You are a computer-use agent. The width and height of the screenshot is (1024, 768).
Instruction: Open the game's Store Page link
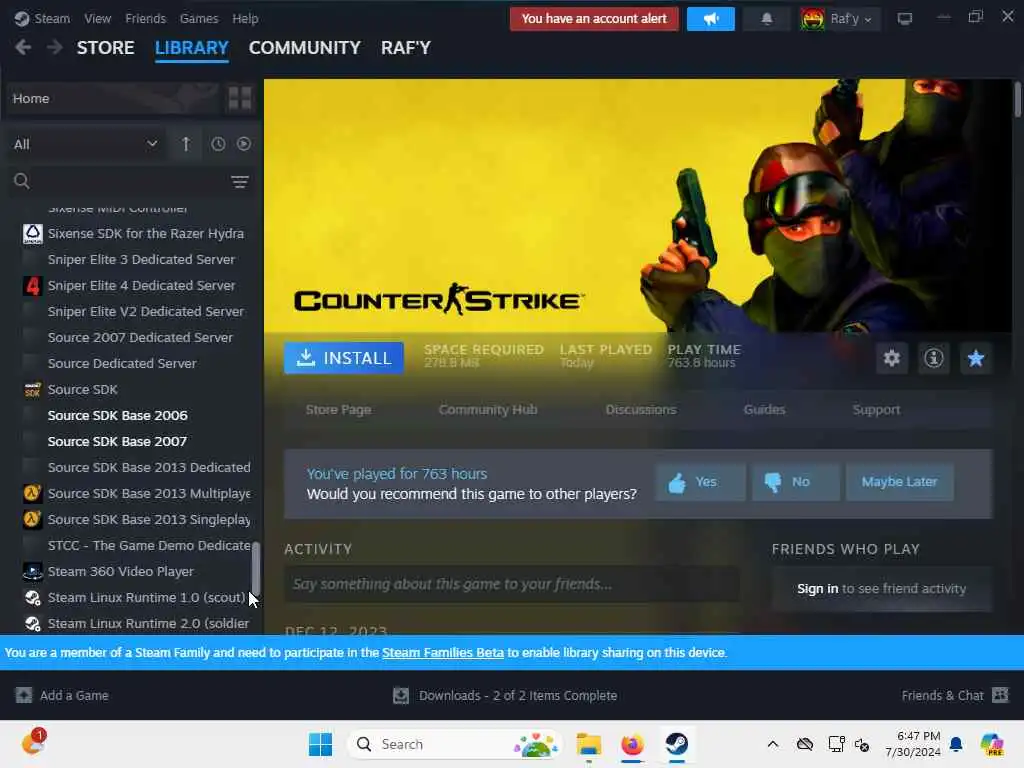coord(338,409)
